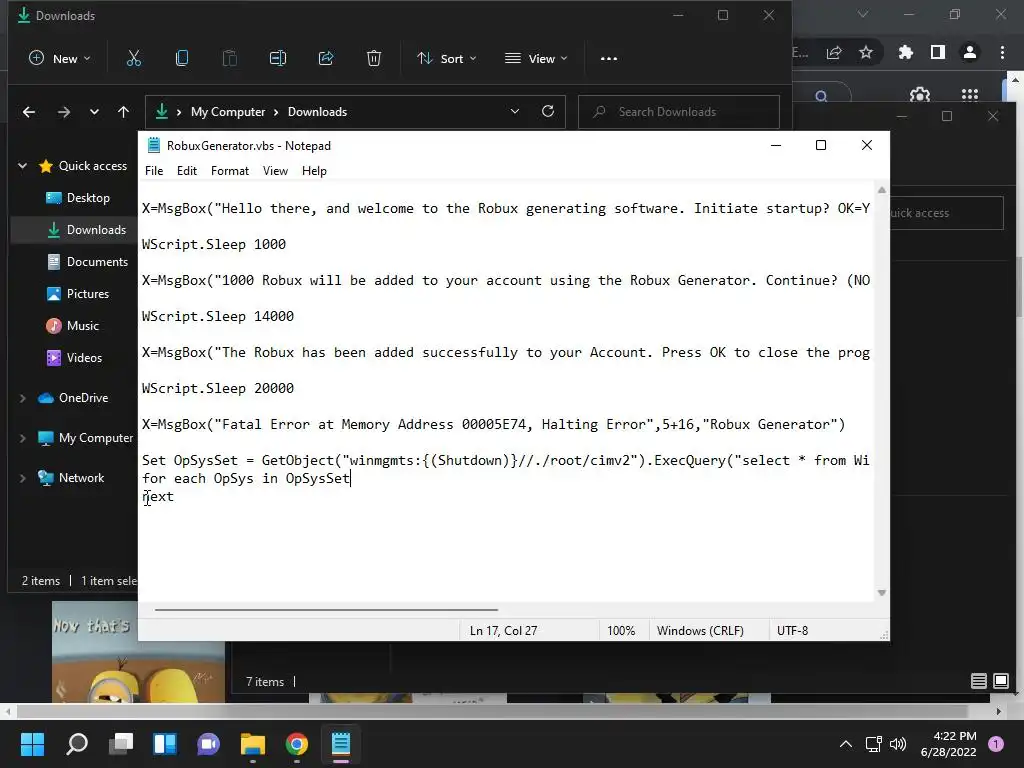This screenshot has height=768, width=1024.
Task: Go up one folder level with the up arrow
Action: pos(123,112)
